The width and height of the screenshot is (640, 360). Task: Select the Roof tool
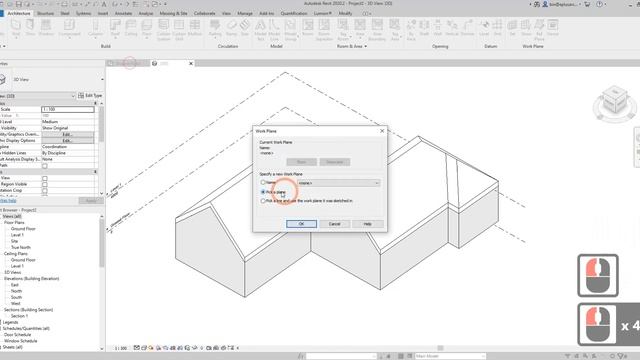115,29
